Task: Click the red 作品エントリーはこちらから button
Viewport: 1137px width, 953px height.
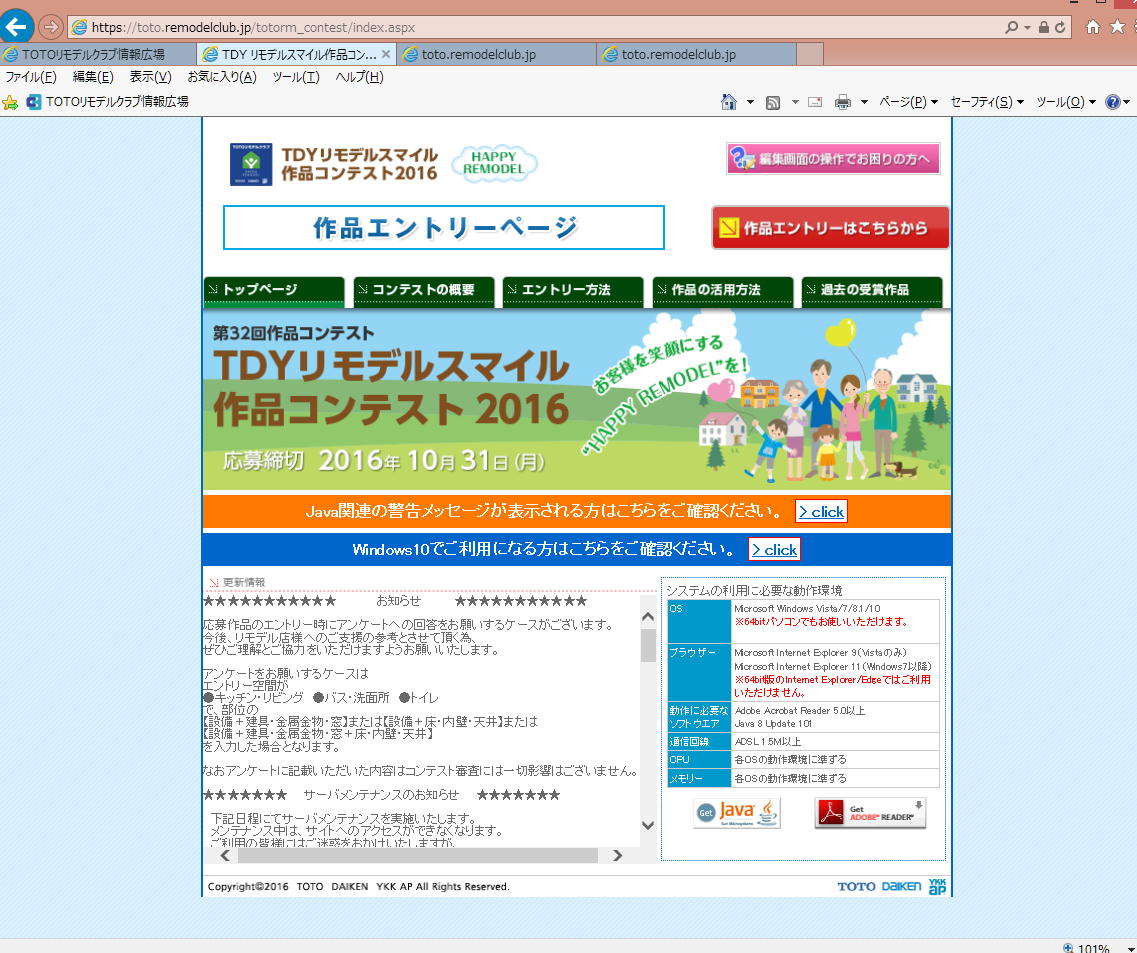Action: [x=830, y=228]
